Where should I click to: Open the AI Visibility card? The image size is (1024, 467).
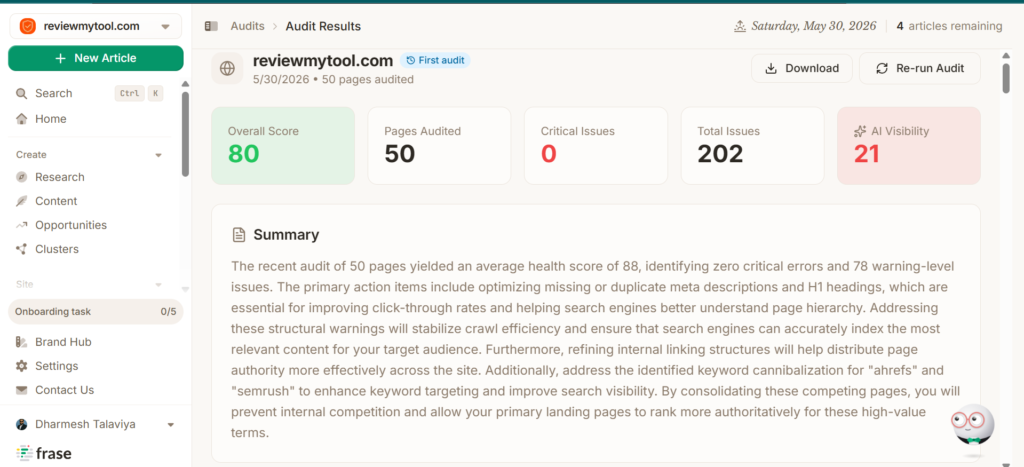(x=909, y=146)
